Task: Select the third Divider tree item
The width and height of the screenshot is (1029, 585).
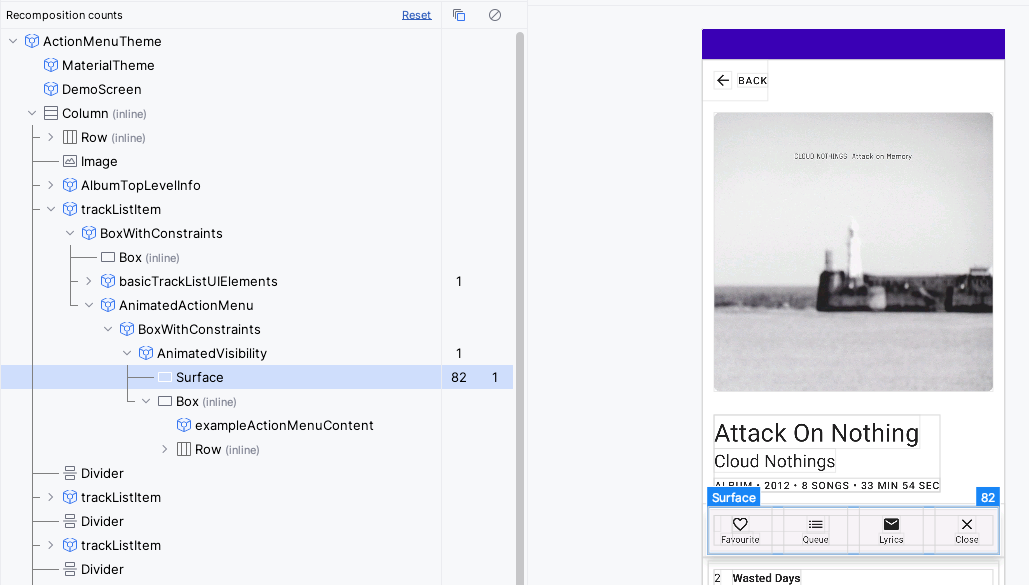Action: click(x=102, y=569)
